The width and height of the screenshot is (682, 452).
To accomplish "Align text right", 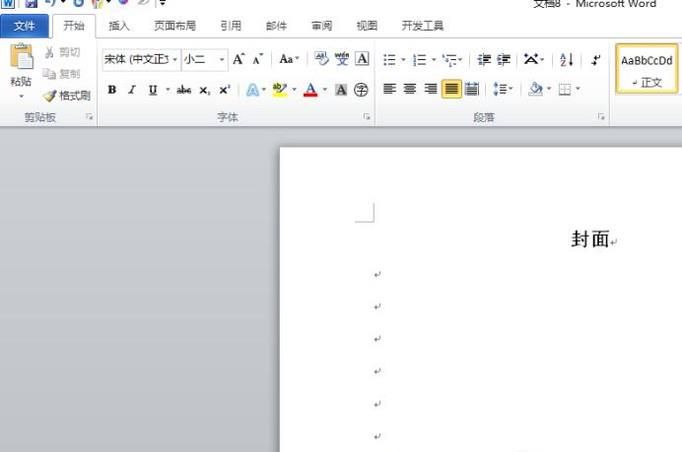I will pyautogui.click(x=431, y=89).
